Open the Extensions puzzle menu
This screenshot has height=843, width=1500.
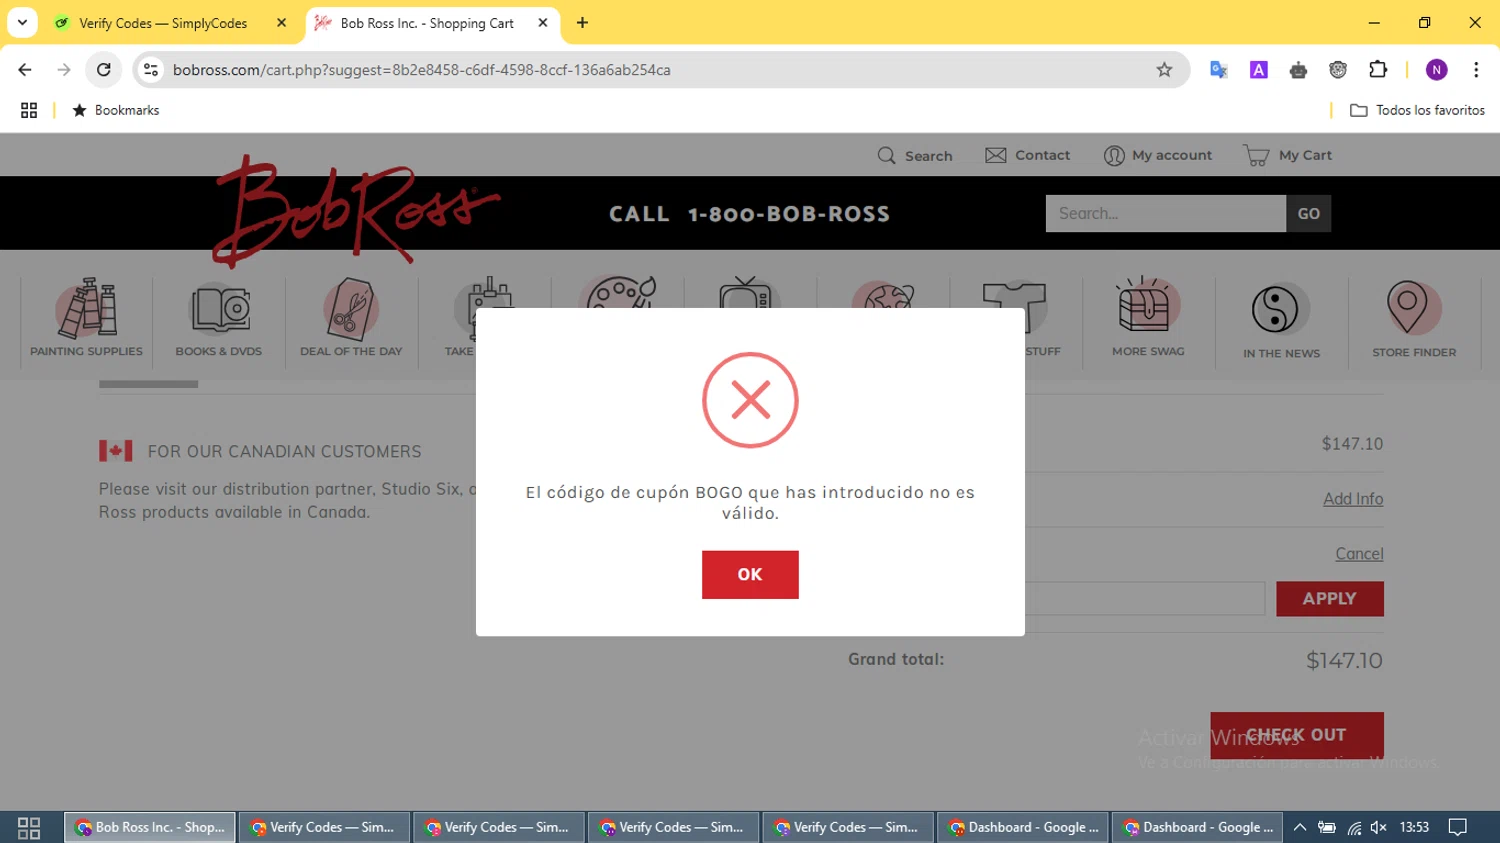point(1378,69)
